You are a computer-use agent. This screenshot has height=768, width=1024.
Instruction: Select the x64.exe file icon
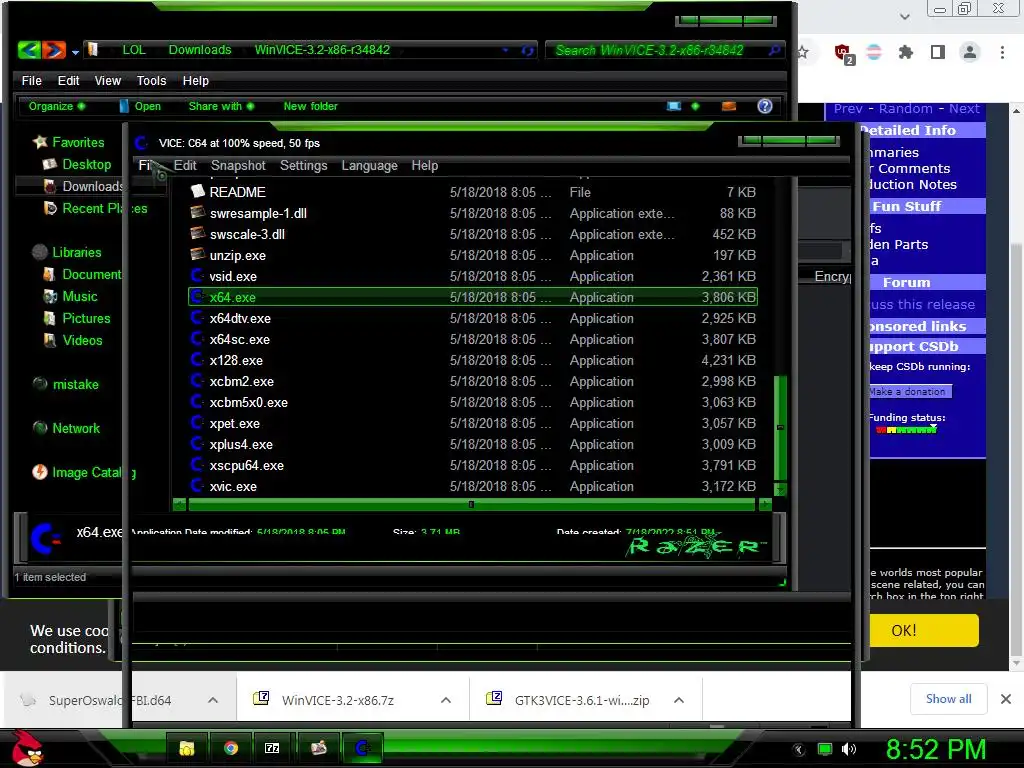(197, 296)
